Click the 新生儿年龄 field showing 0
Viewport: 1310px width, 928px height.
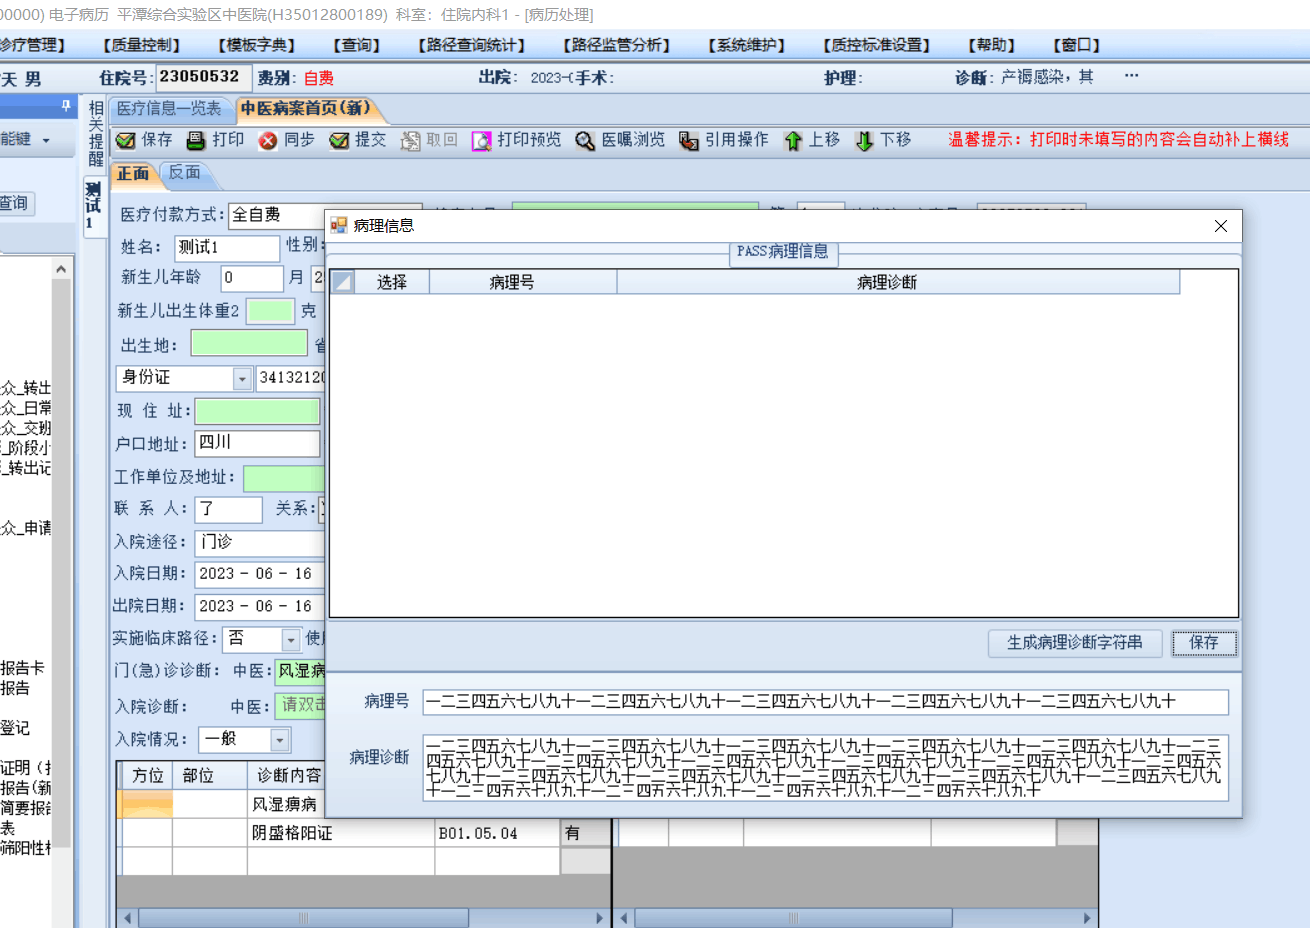point(252,278)
